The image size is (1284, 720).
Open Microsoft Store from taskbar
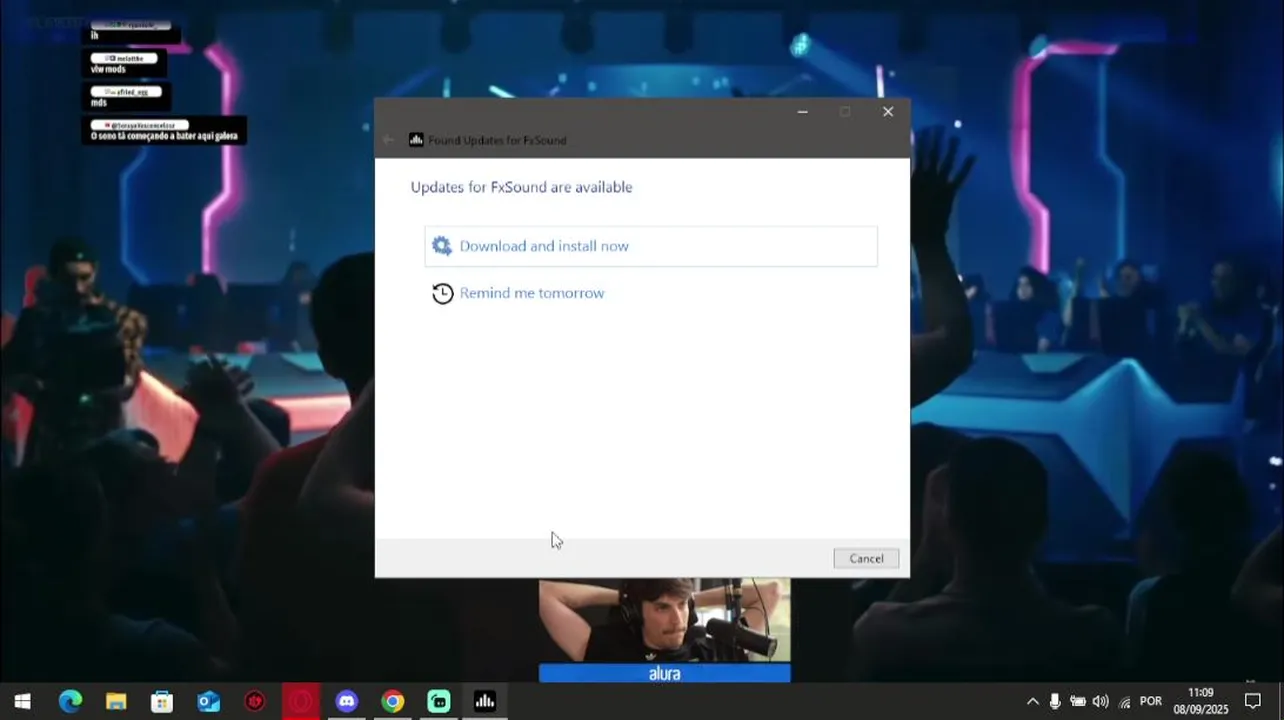pos(162,702)
